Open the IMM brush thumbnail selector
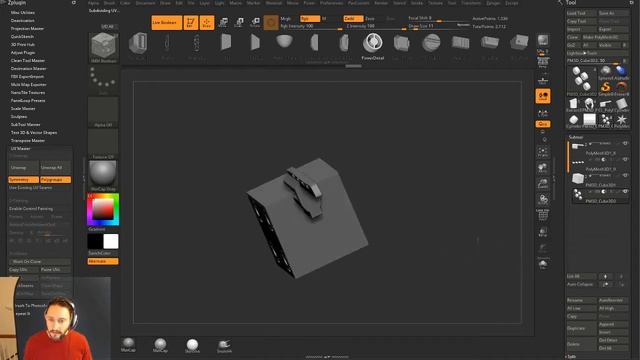Viewport: 640px width, 360px height. pos(103,47)
